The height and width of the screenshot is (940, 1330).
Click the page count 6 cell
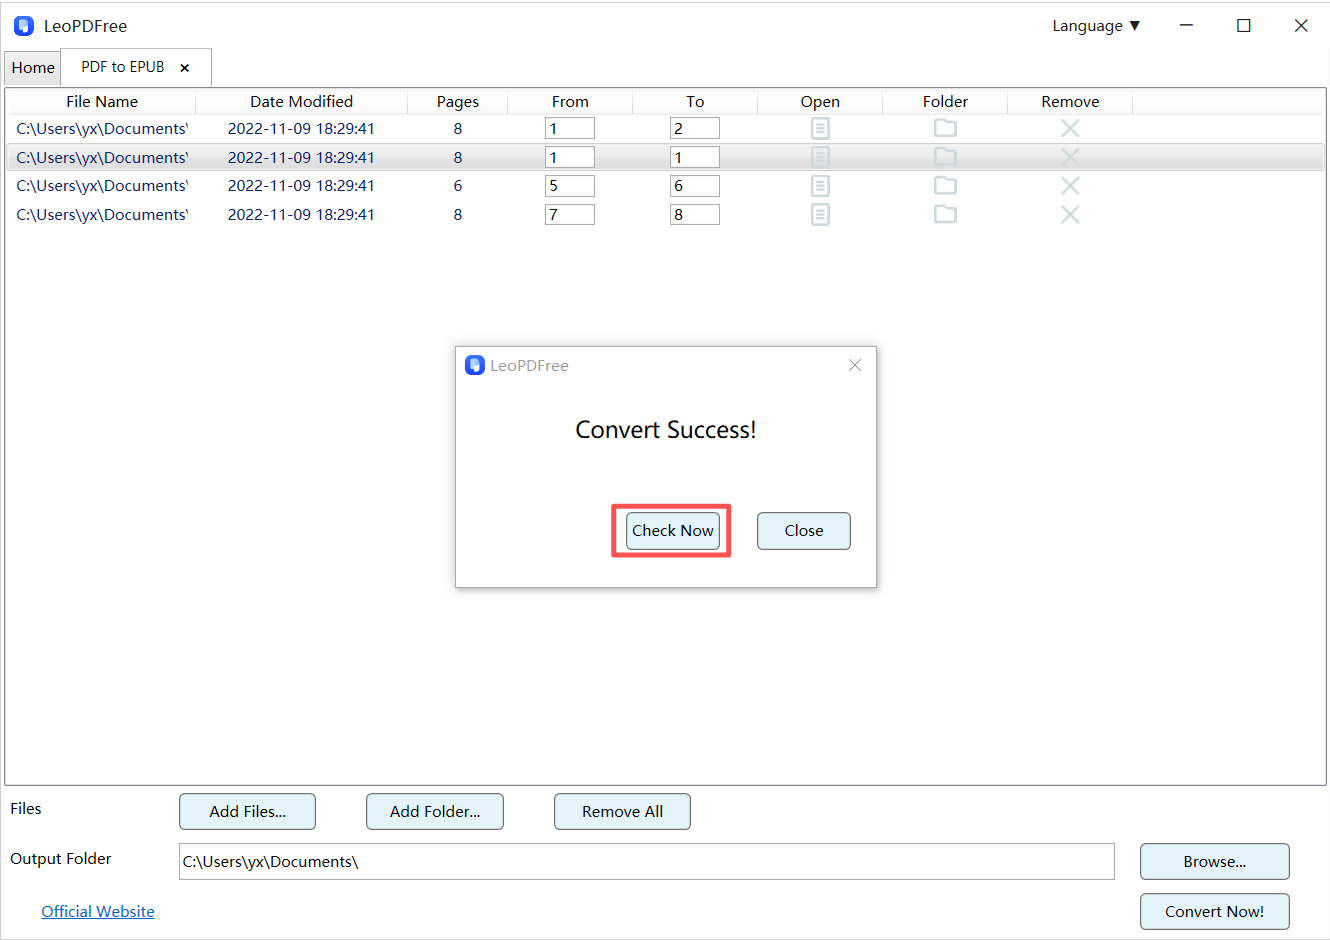[458, 186]
